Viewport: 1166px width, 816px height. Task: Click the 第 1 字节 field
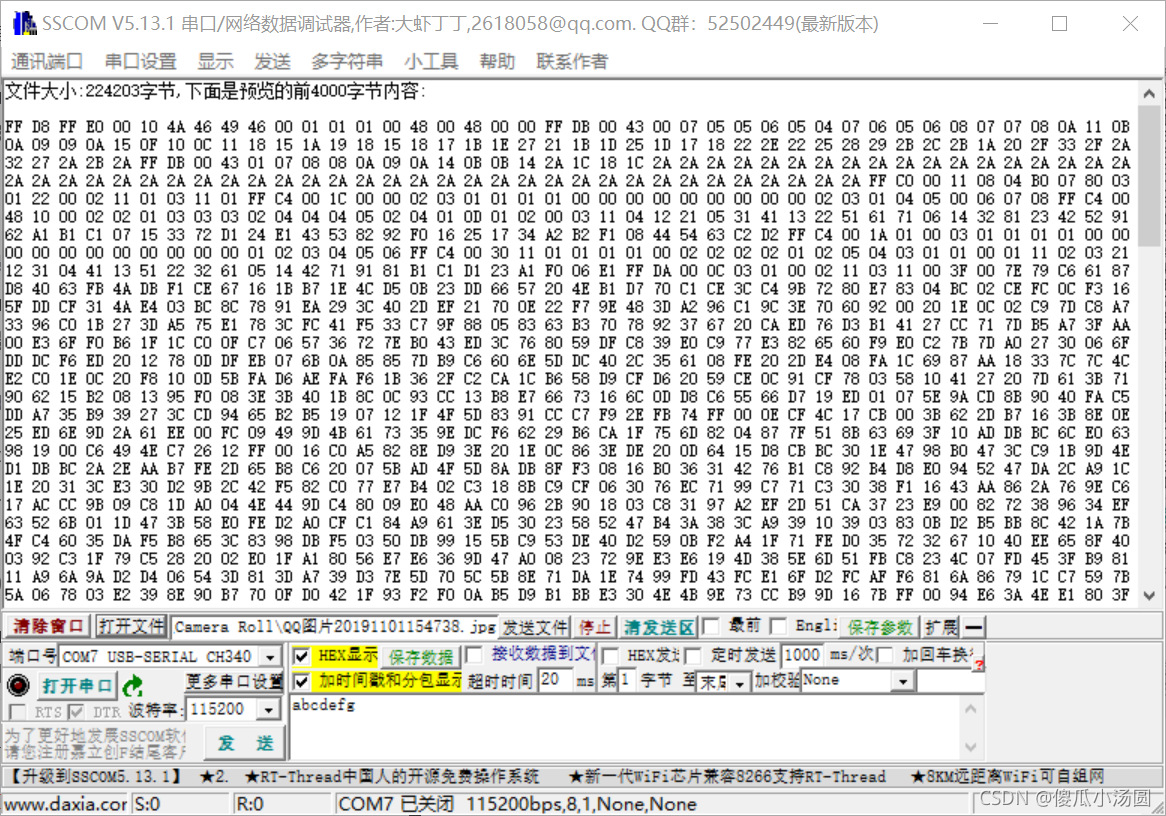(x=628, y=680)
